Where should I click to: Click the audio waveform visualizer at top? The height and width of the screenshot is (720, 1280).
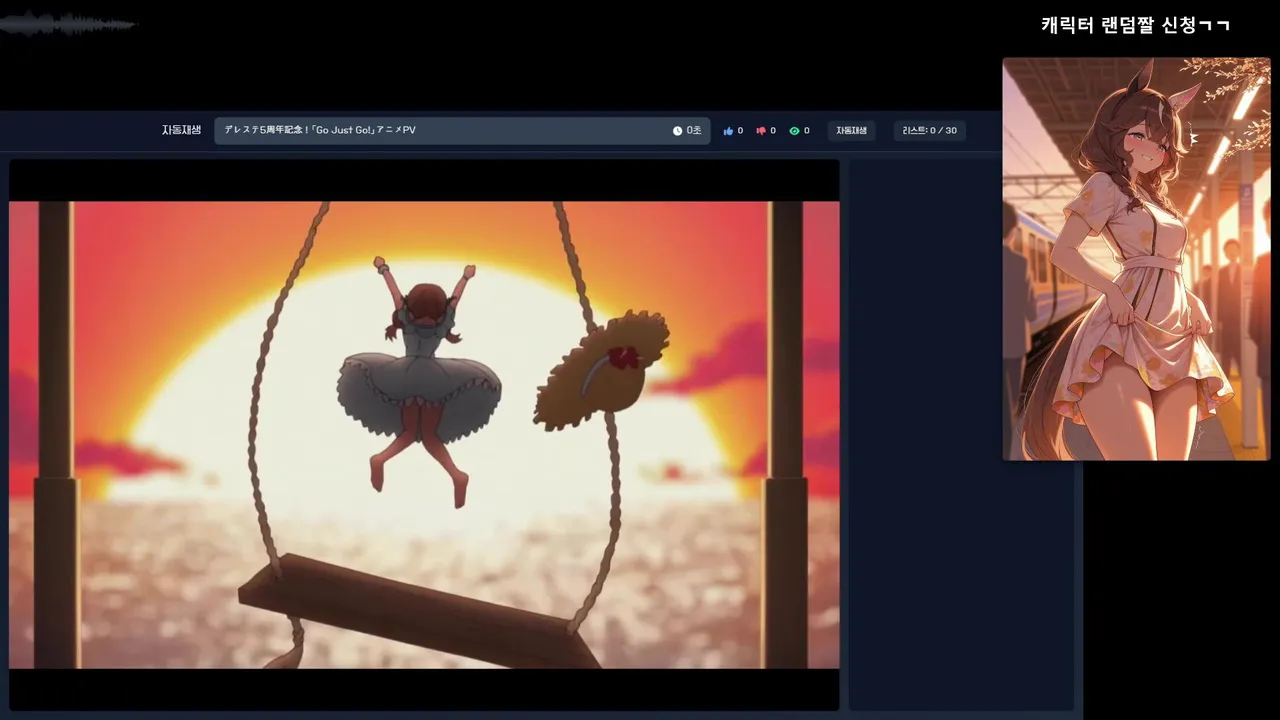[x=68, y=24]
